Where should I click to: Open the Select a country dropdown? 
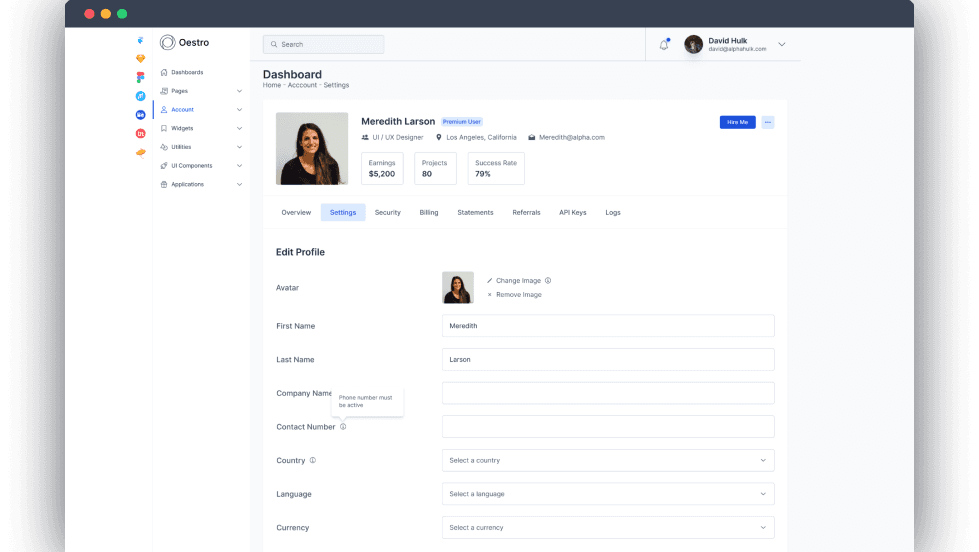(x=608, y=460)
